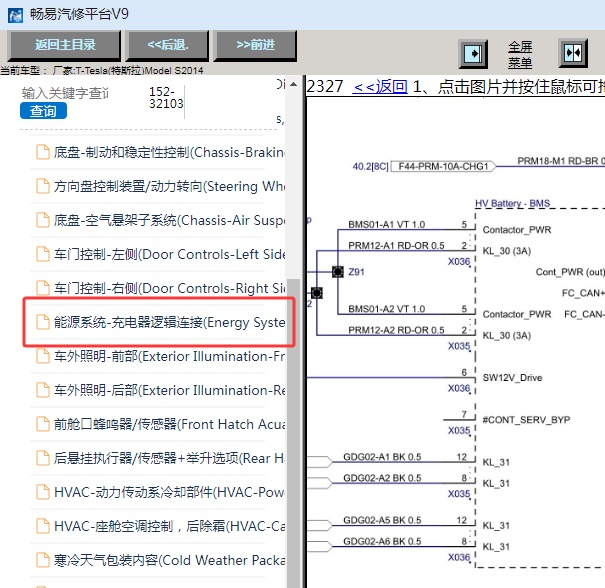Click document icon beside 底盘-制动和稳定性控制
605x588 pixels.
43,152
